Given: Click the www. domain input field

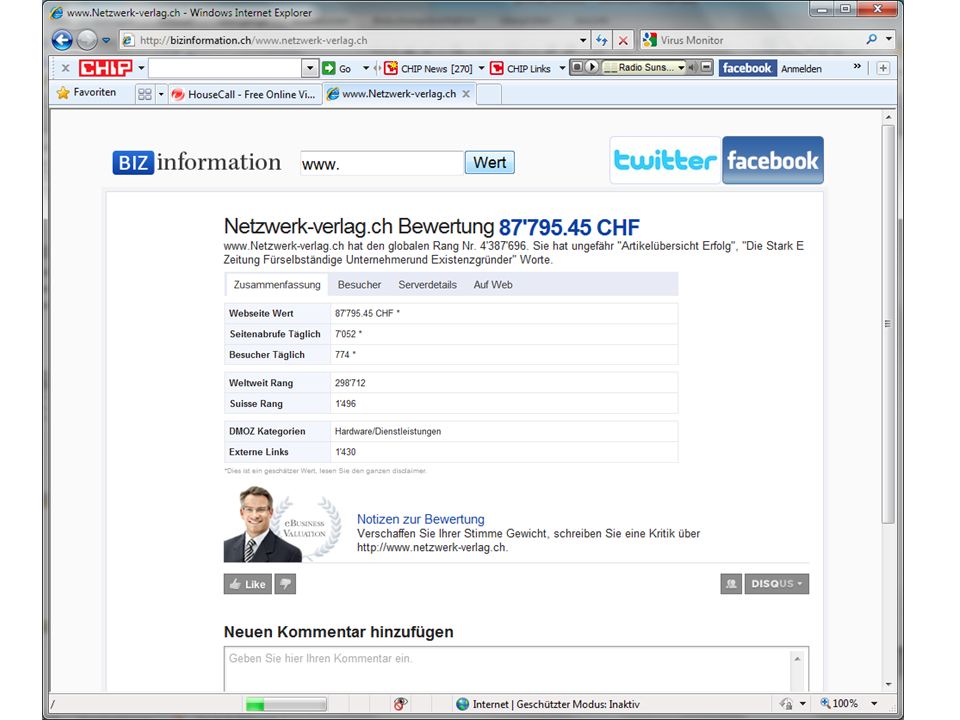Looking at the screenshot, I should pyautogui.click(x=381, y=163).
